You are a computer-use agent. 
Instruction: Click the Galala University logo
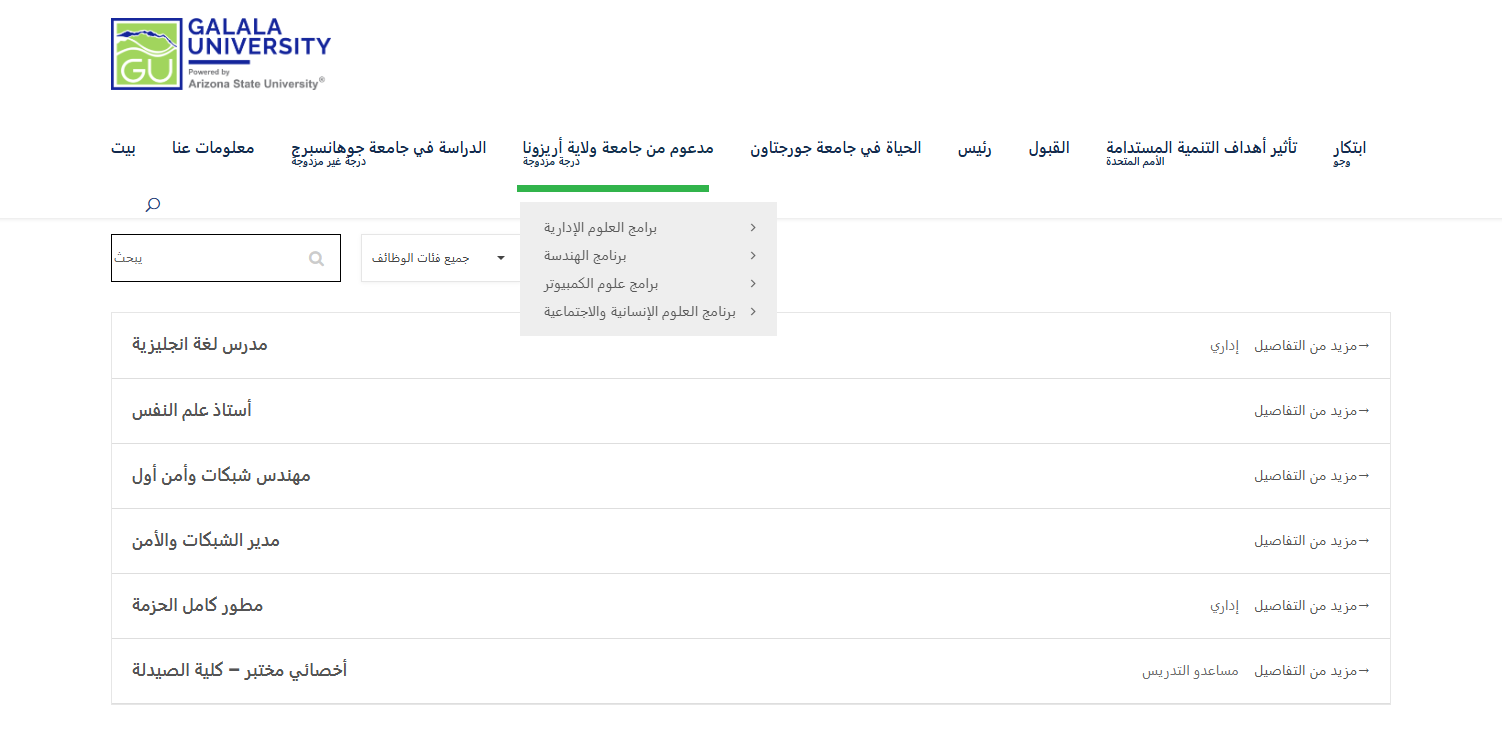[220, 54]
